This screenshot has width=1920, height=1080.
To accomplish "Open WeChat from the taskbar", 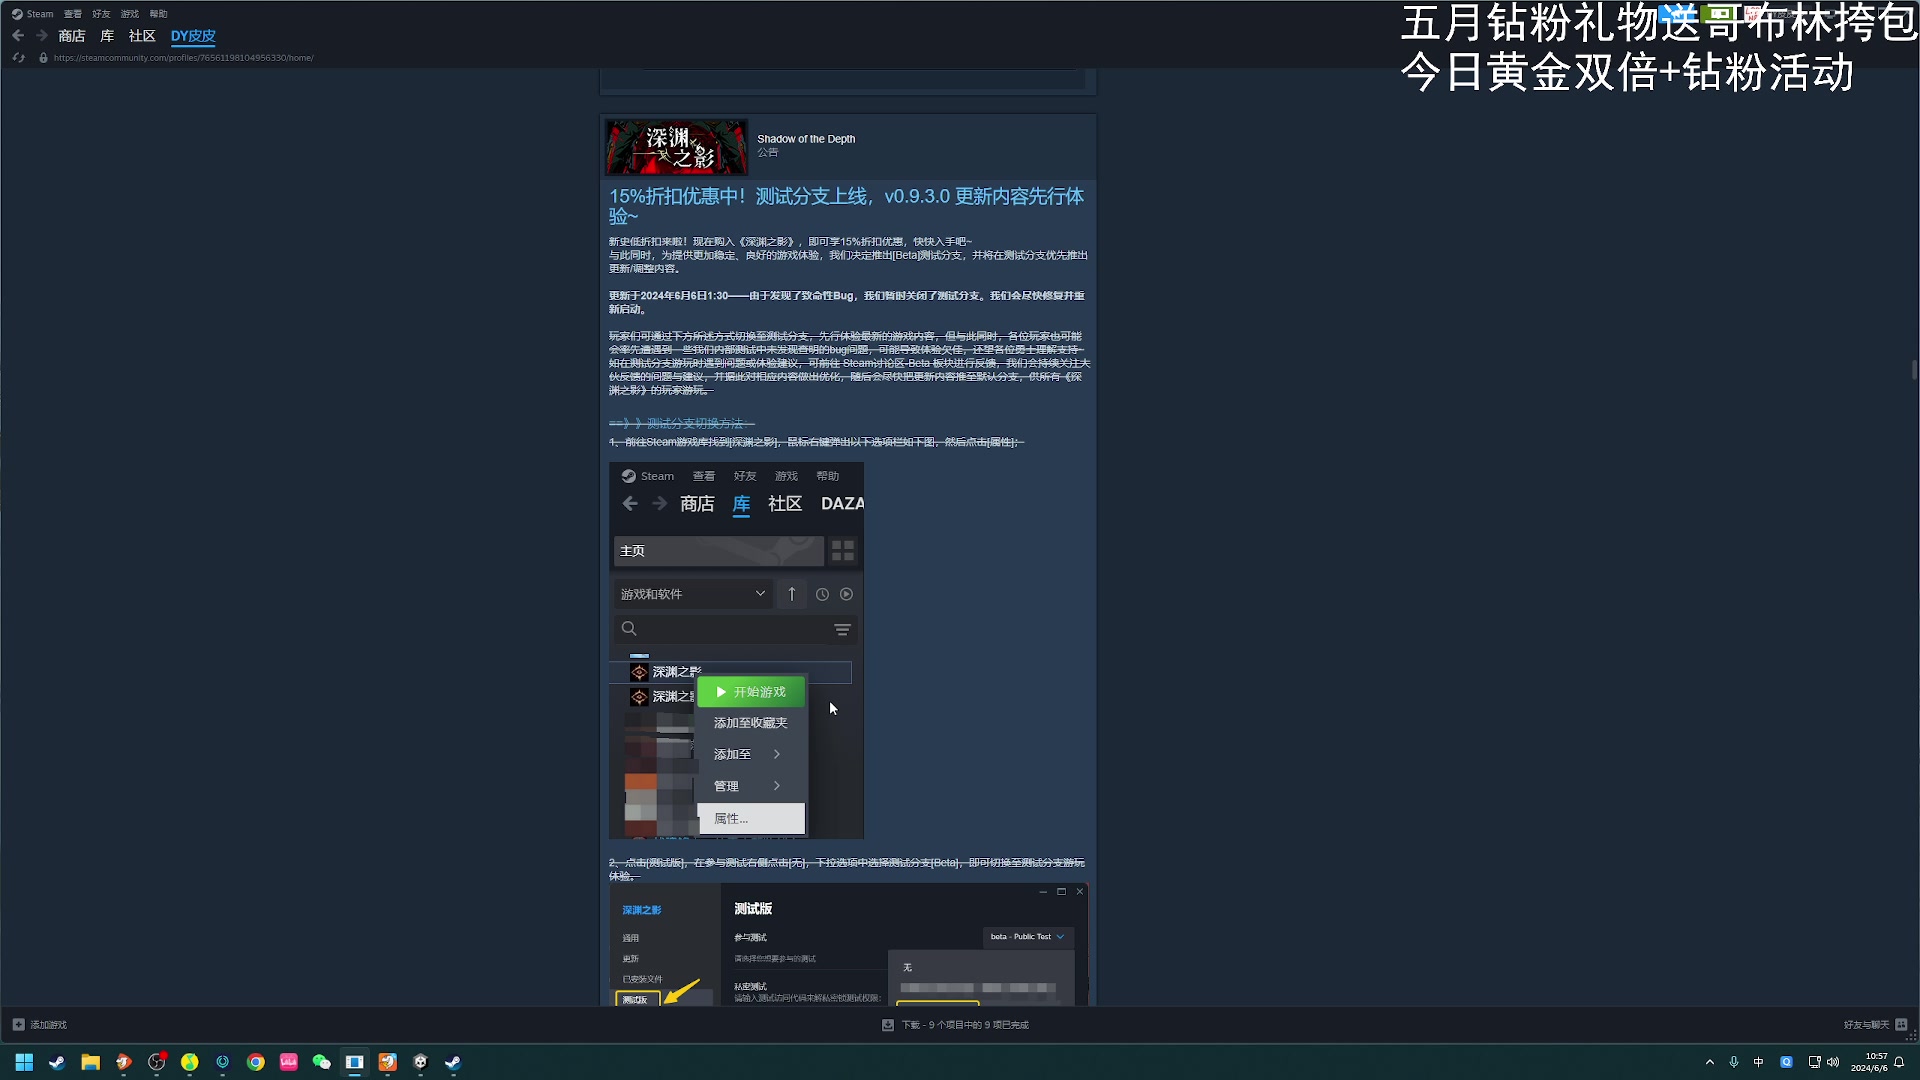I will tap(321, 1062).
